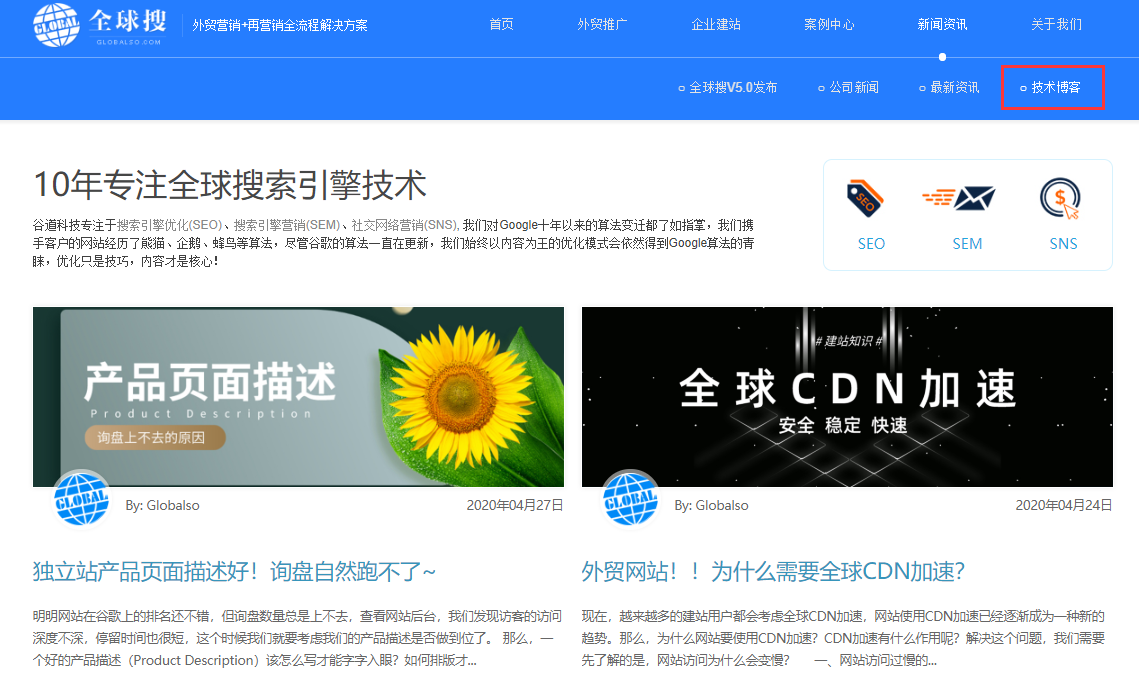Switch to 技术博客 submenu item
This screenshot has height=681, width=1139.
tap(1055, 88)
